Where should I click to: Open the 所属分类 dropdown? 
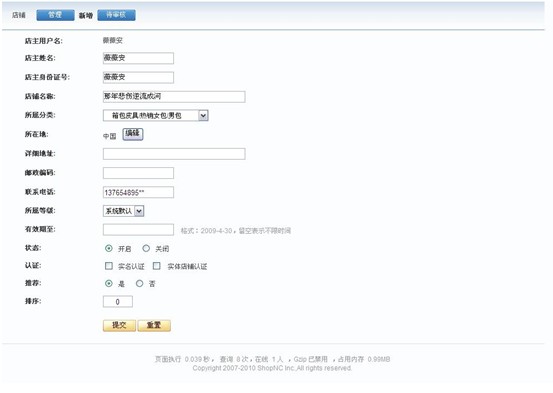(156, 115)
